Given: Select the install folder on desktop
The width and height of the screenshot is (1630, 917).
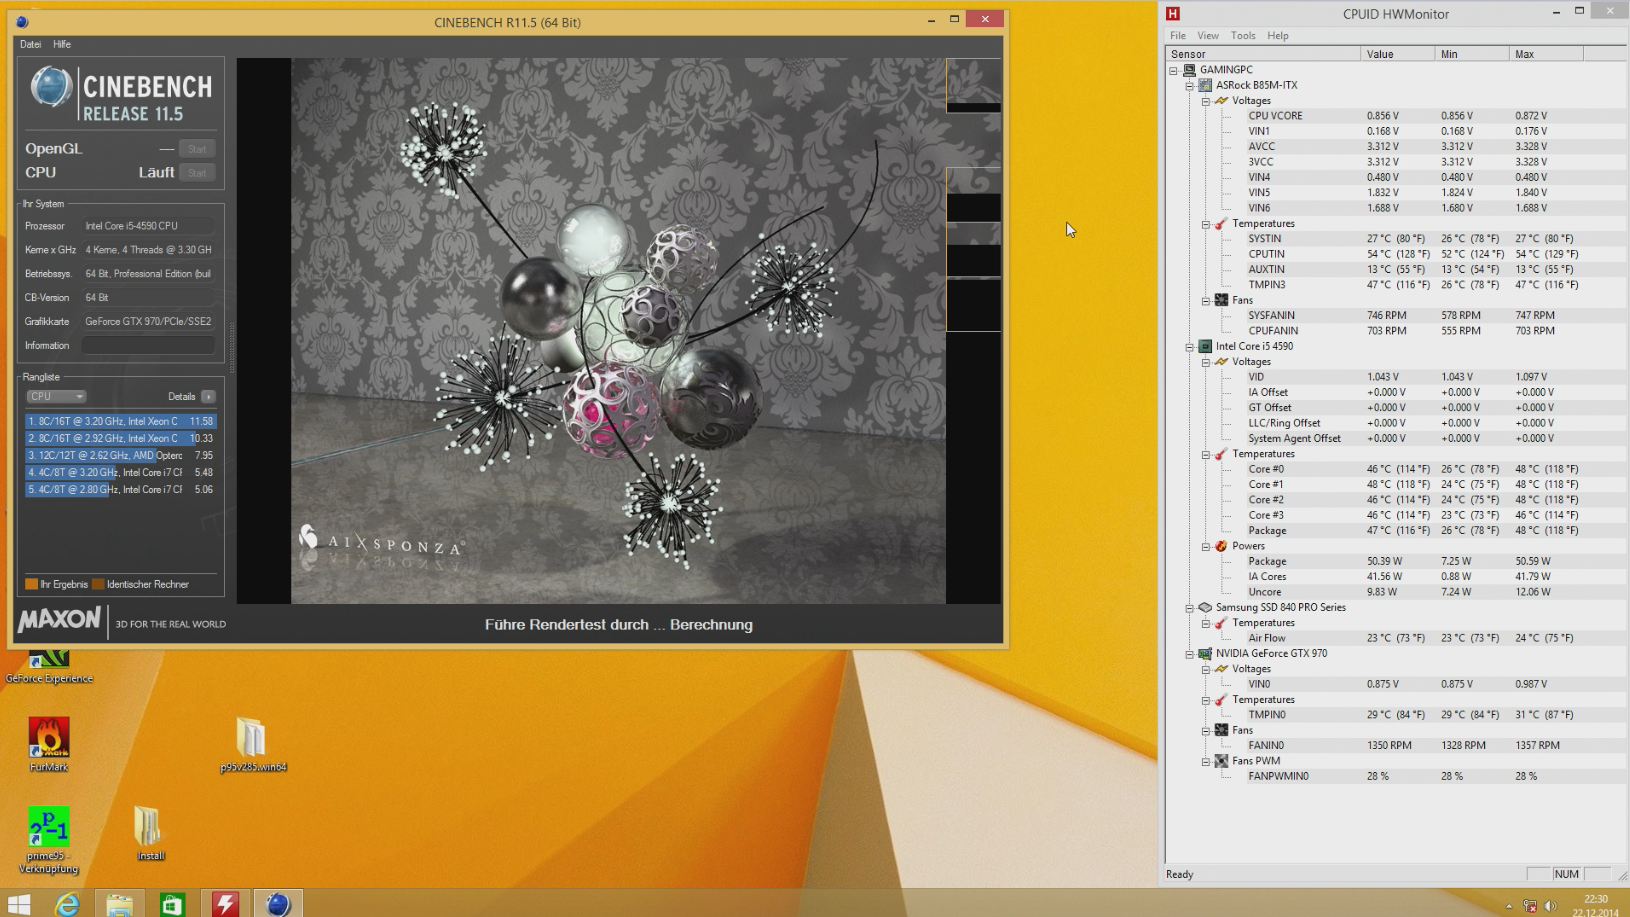Looking at the screenshot, I should pyautogui.click(x=150, y=833).
